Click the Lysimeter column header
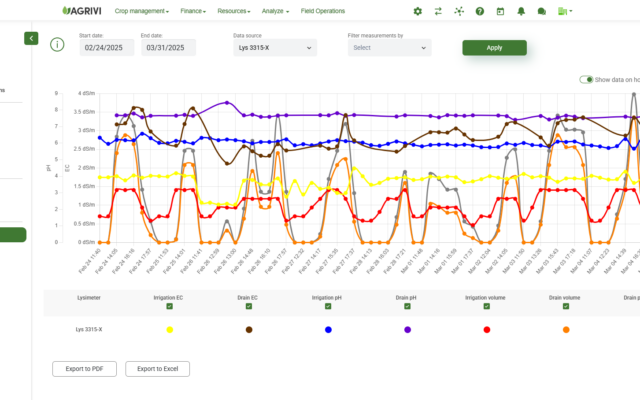 89,298
